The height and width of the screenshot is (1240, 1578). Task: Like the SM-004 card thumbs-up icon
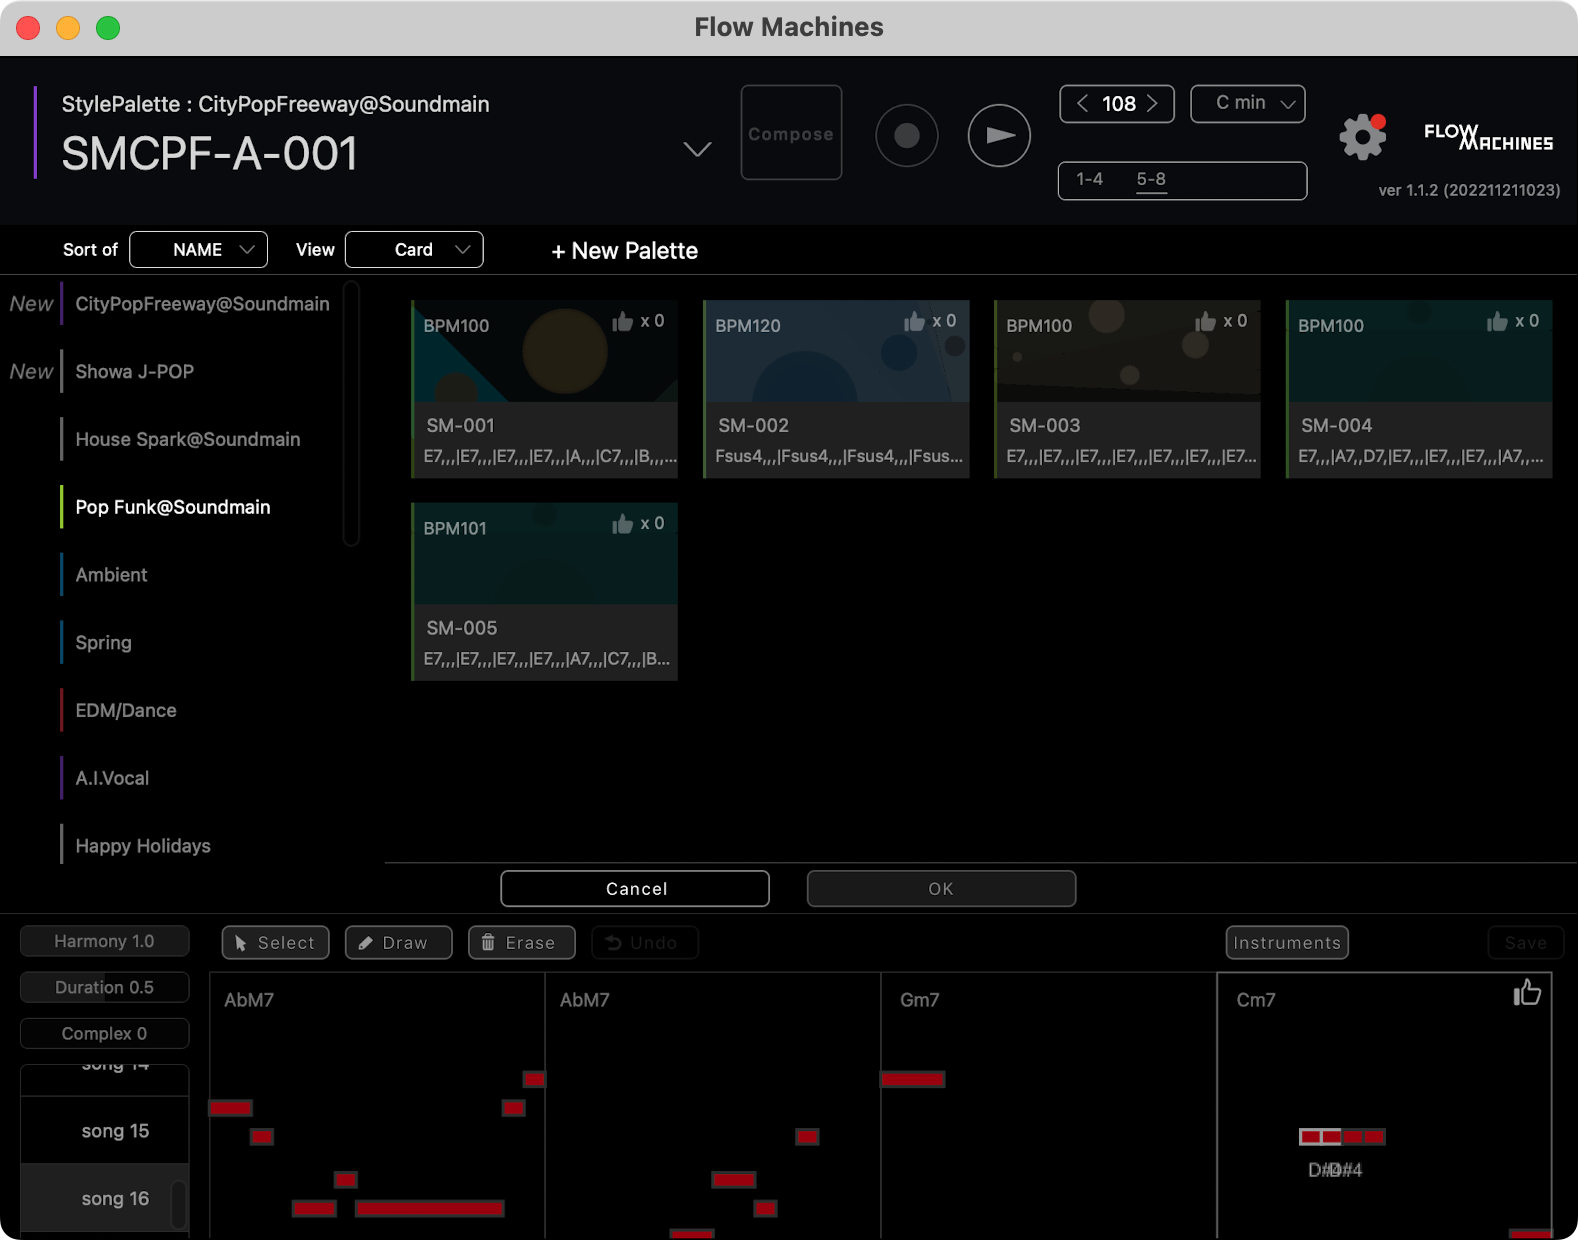tap(1497, 321)
